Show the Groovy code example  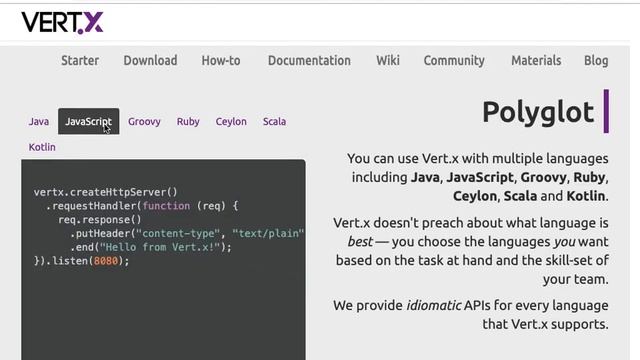[144, 121]
